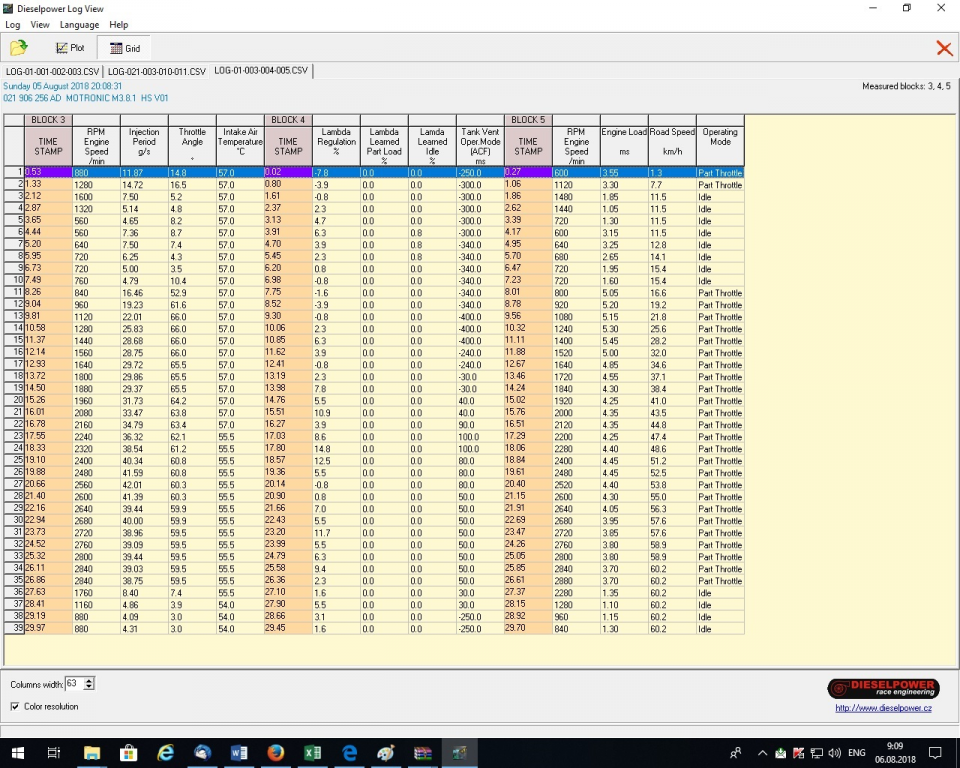Image resolution: width=960 pixels, height=768 pixels.
Task: Switch to LOG-021-003-010-011.CSV tab
Action: pyautogui.click(x=157, y=72)
